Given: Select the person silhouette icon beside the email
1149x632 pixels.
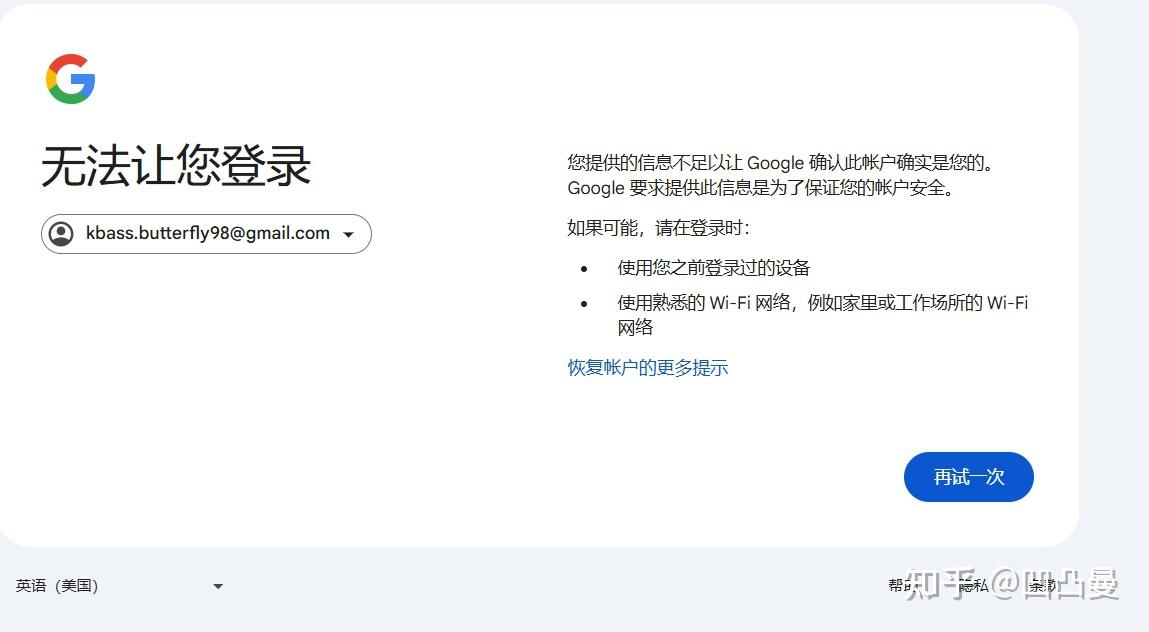Looking at the screenshot, I should (x=61, y=233).
